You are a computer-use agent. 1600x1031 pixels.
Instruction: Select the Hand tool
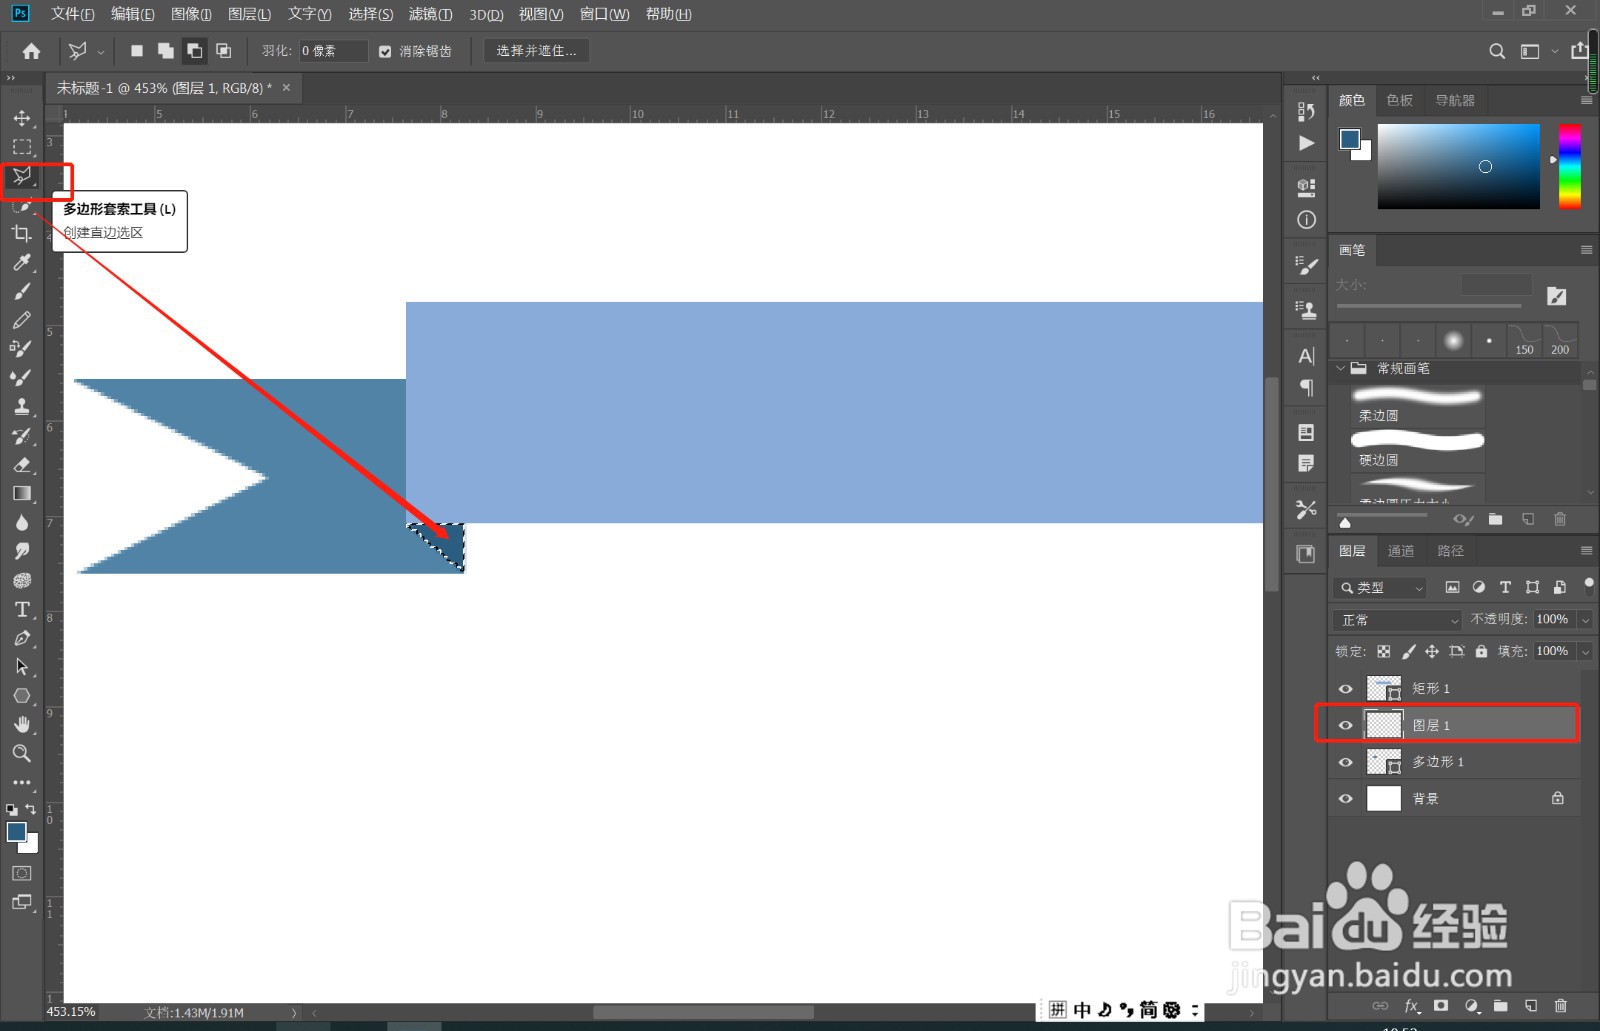(x=22, y=724)
